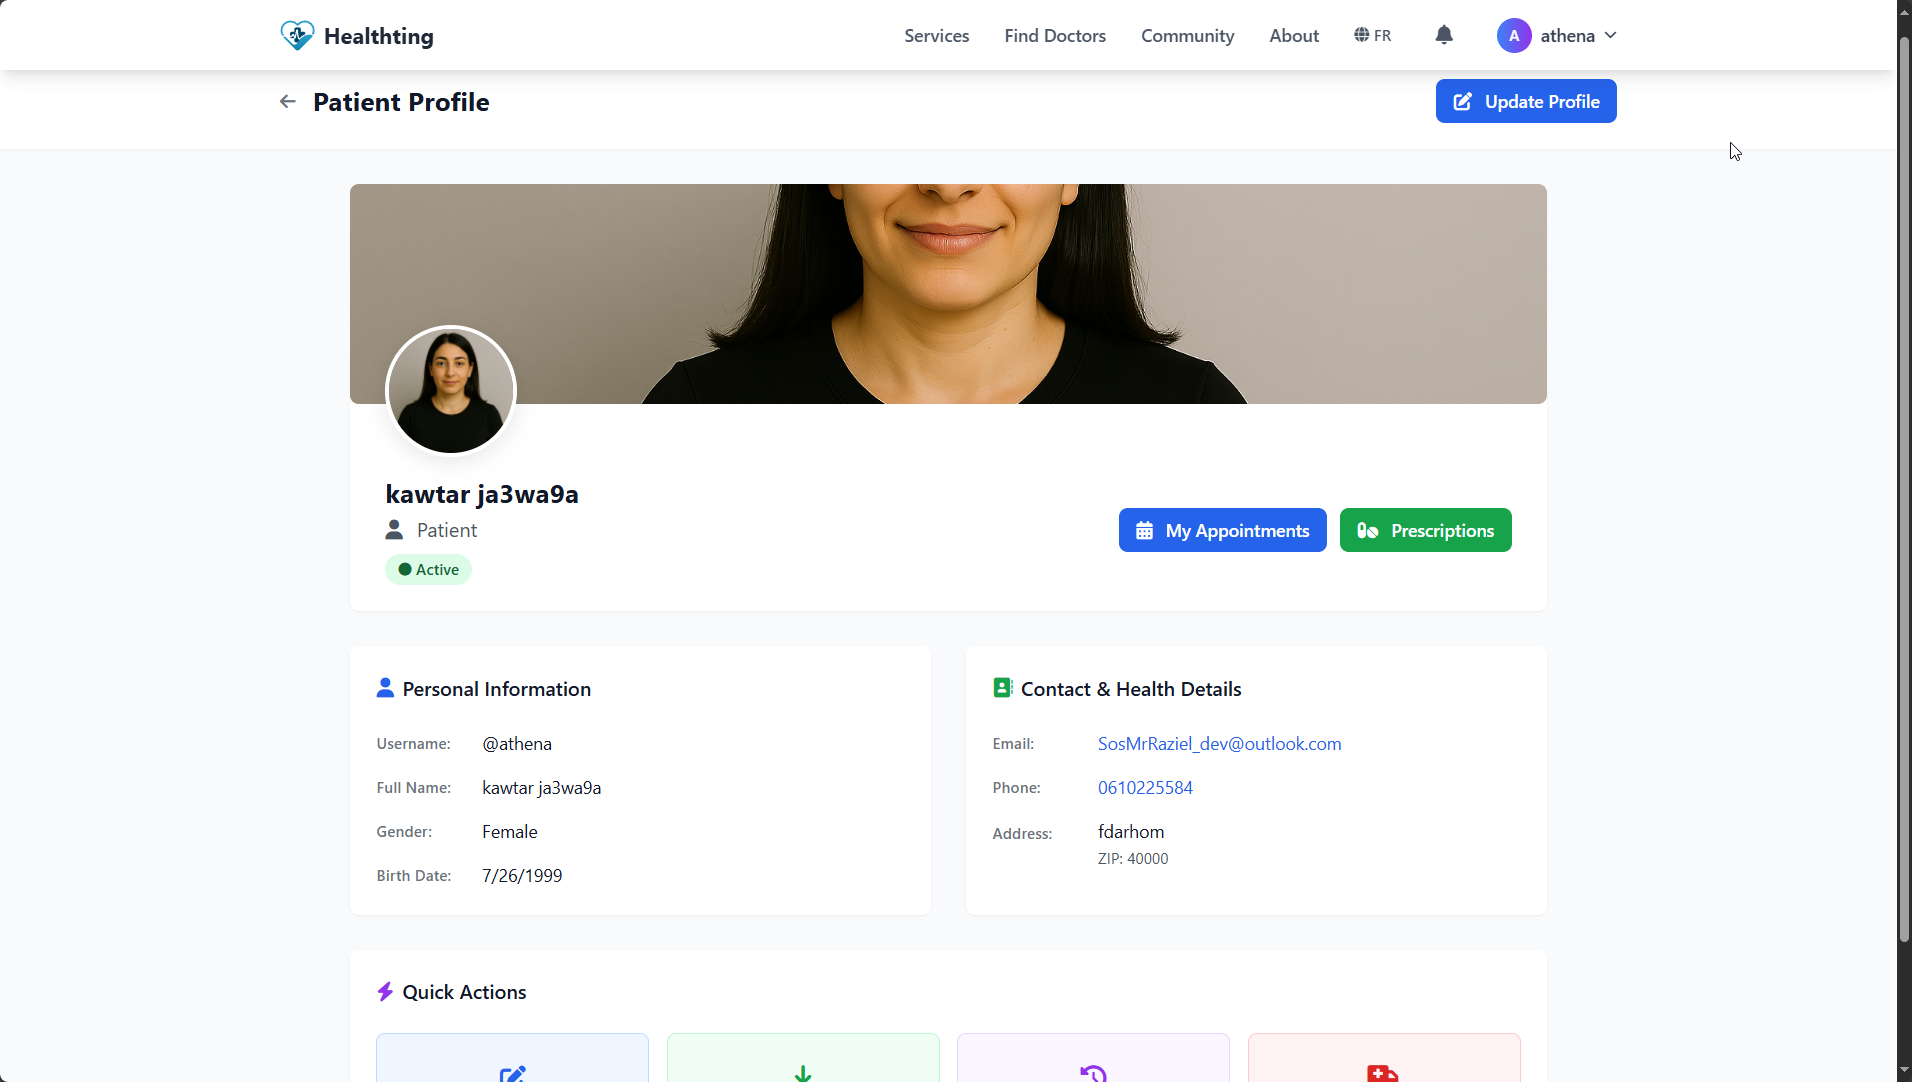
Task: View Prescriptions
Action: pos(1425,530)
